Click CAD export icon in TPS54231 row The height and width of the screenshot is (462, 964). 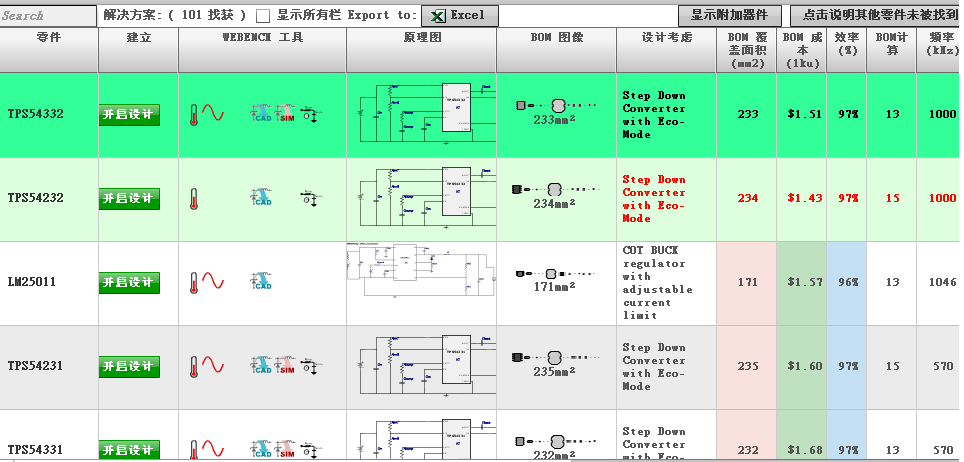coord(261,365)
